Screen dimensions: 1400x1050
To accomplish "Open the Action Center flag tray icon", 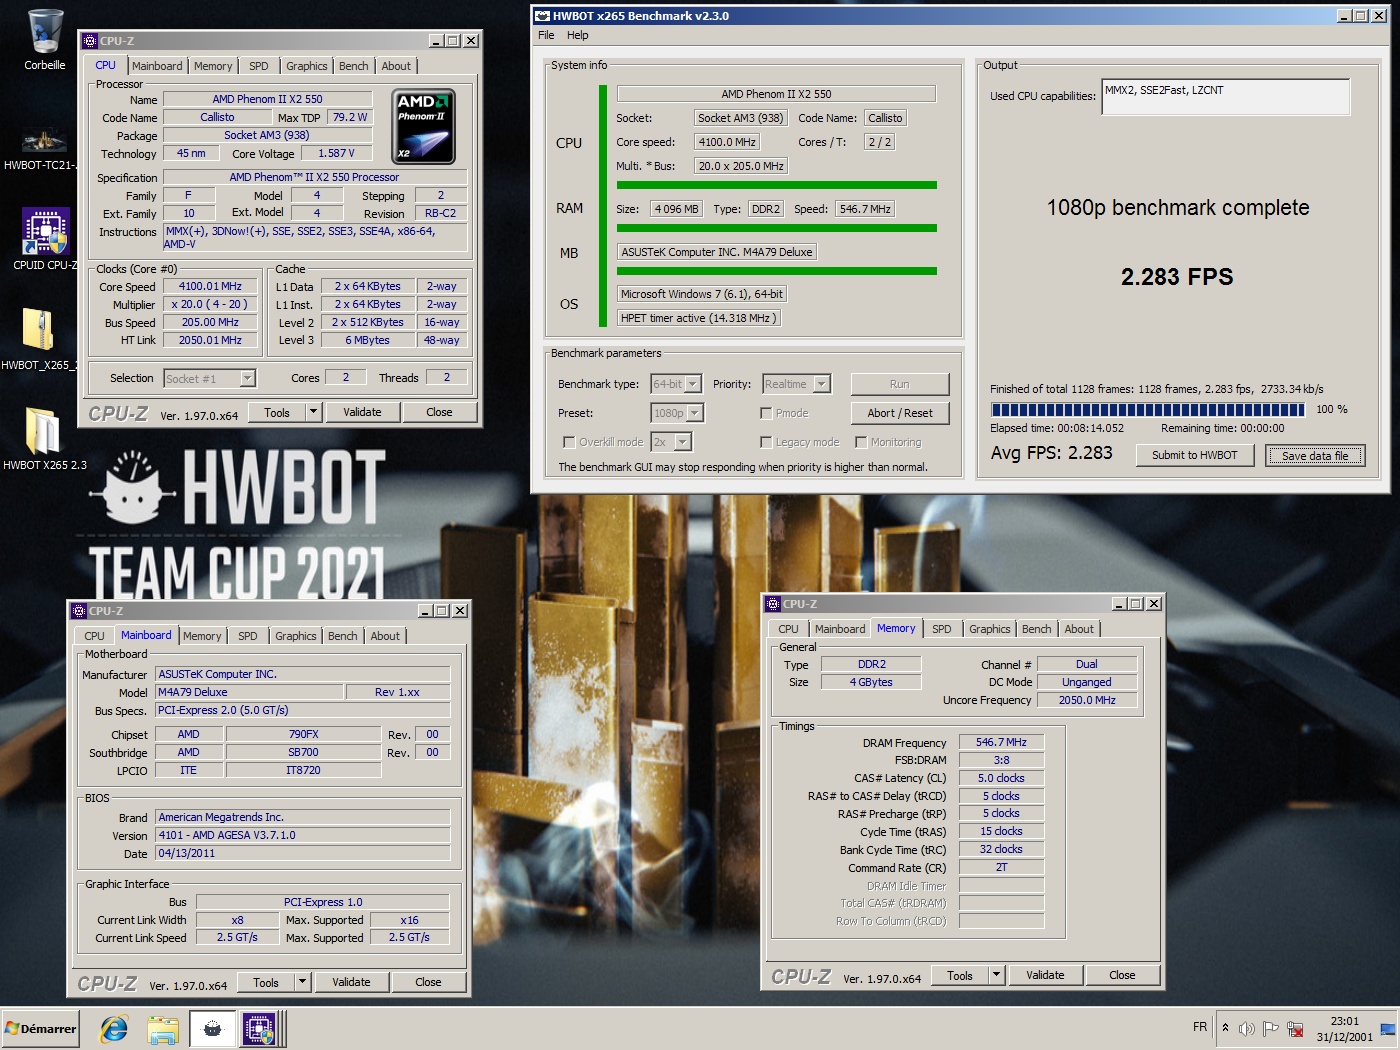I will pos(1270,1028).
